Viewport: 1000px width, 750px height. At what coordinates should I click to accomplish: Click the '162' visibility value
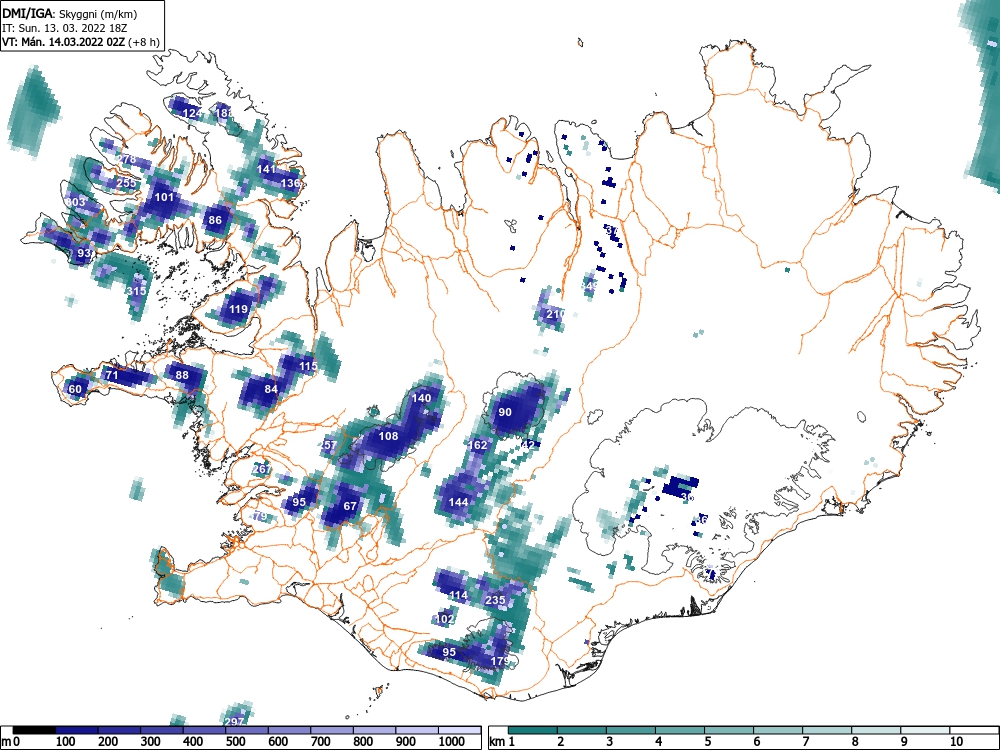pyautogui.click(x=478, y=445)
